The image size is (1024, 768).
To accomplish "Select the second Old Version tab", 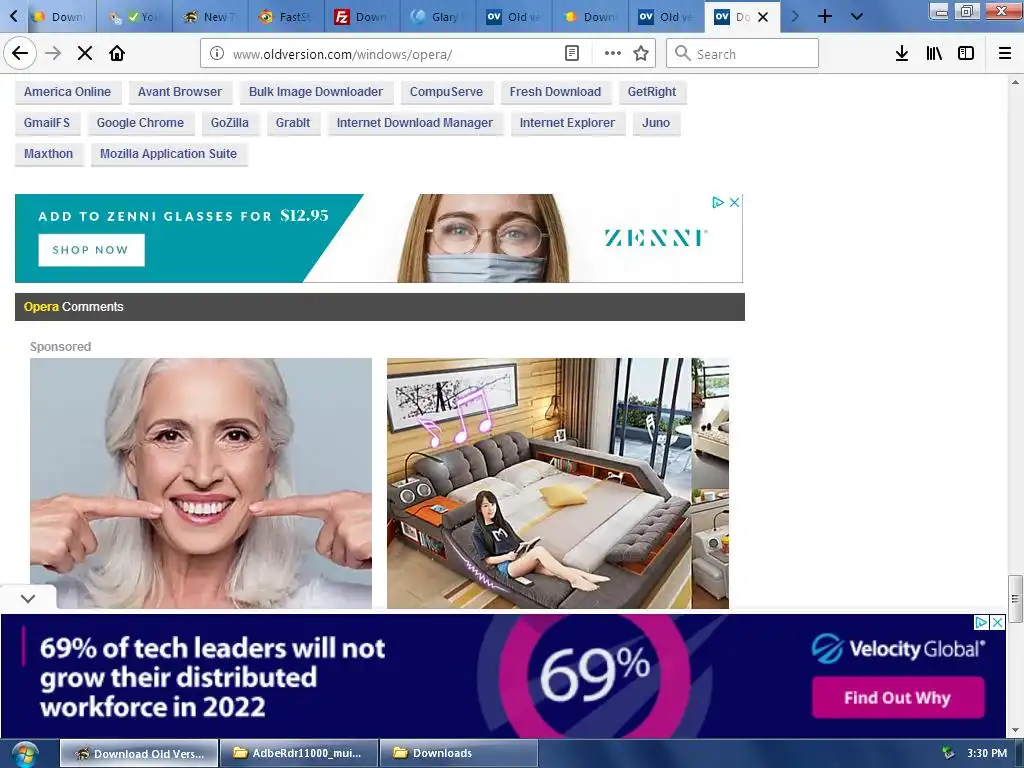I will tap(667, 16).
